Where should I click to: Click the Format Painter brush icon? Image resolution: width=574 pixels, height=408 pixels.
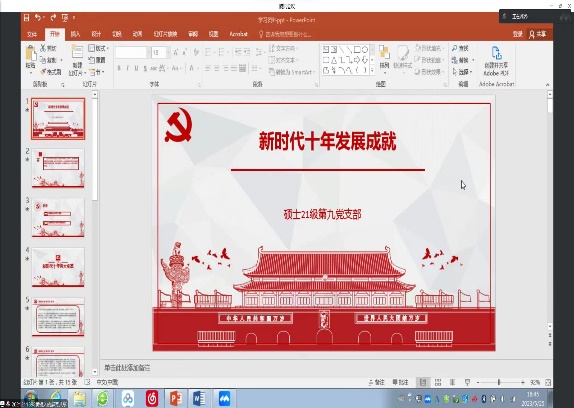pos(43,72)
